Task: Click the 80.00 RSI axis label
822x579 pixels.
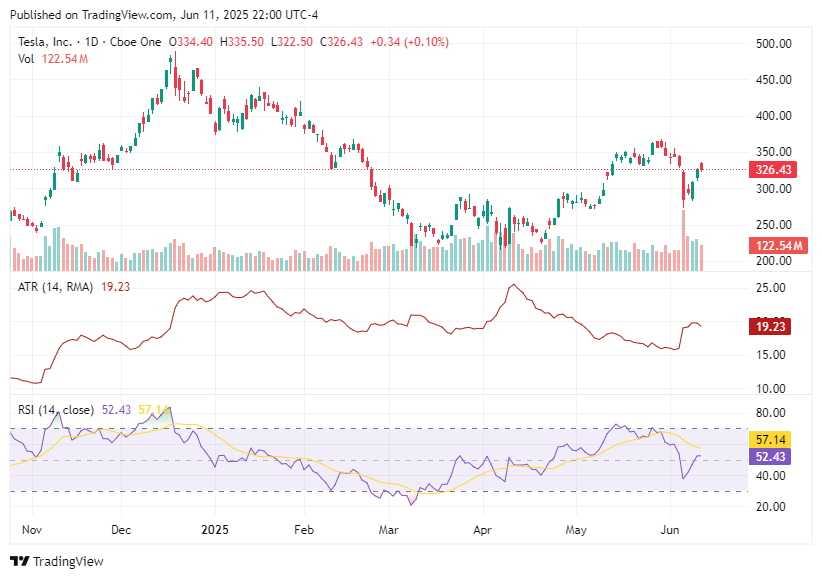Action: click(x=771, y=413)
